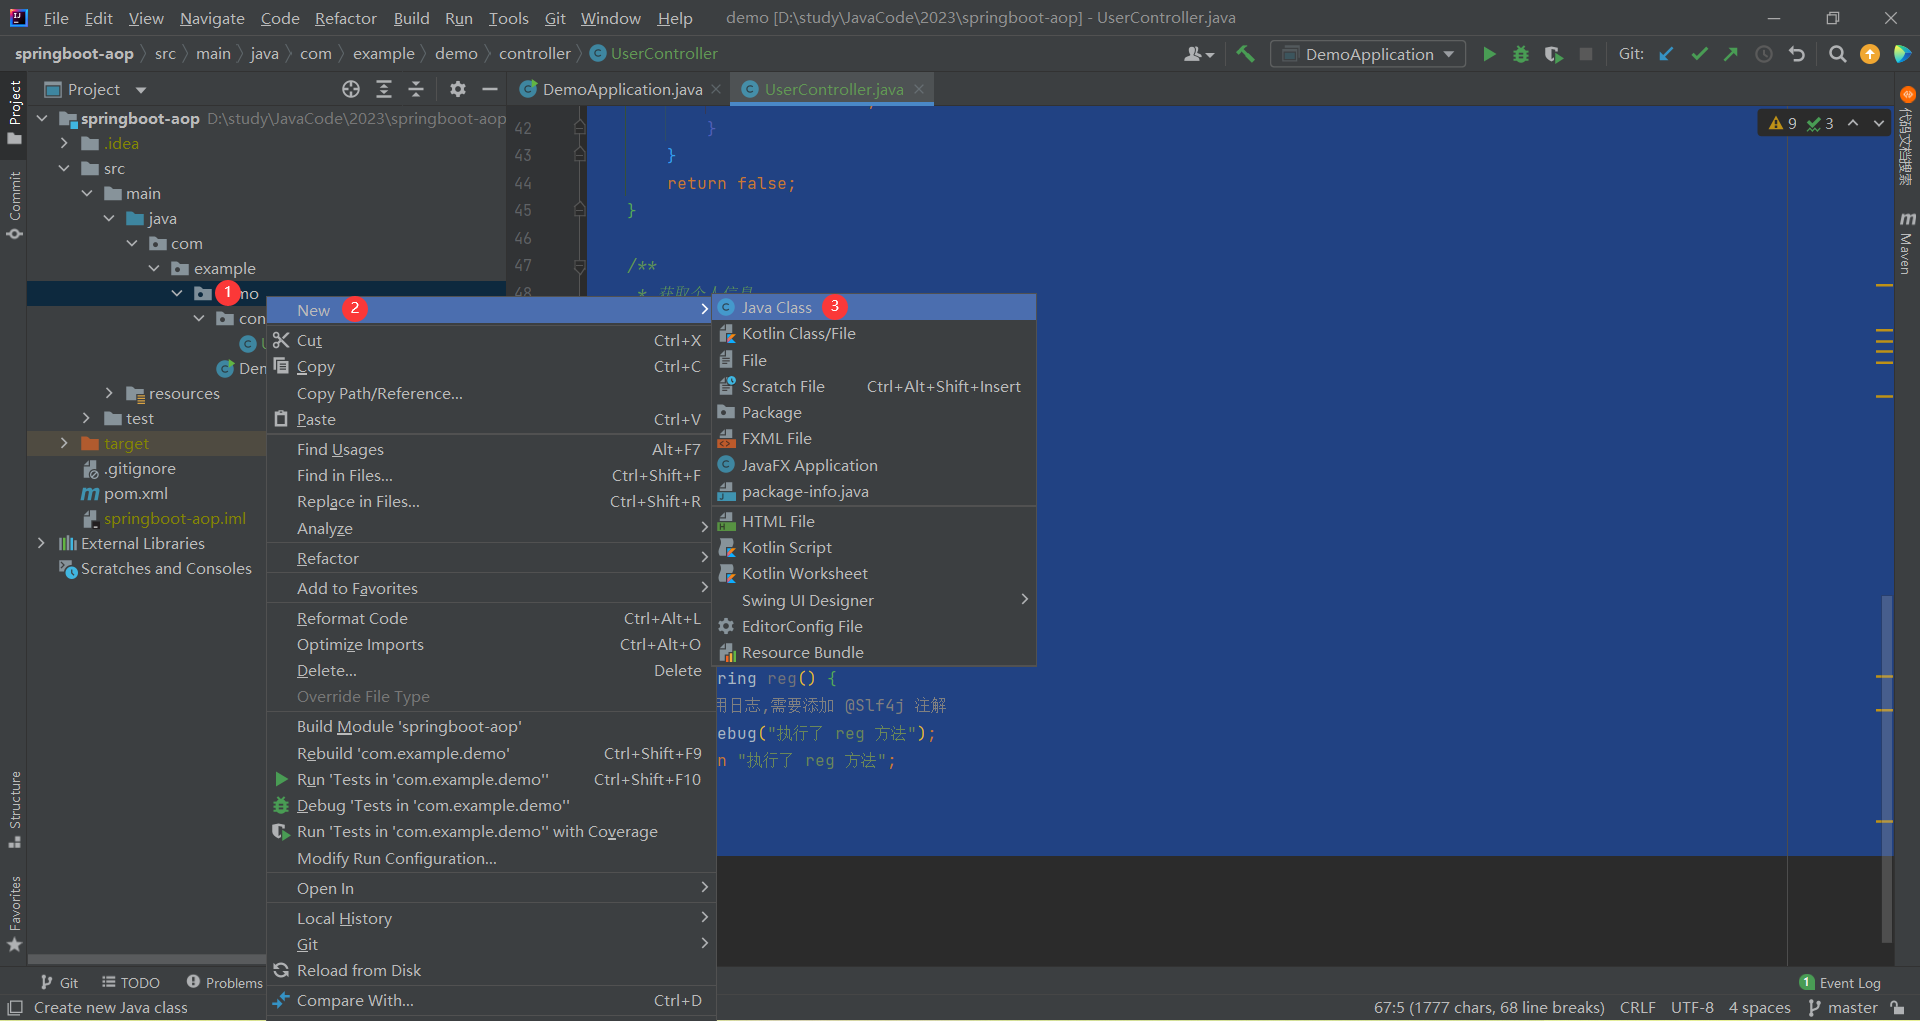
Task: Change CRLF line separator
Action: pos(1637,1008)
